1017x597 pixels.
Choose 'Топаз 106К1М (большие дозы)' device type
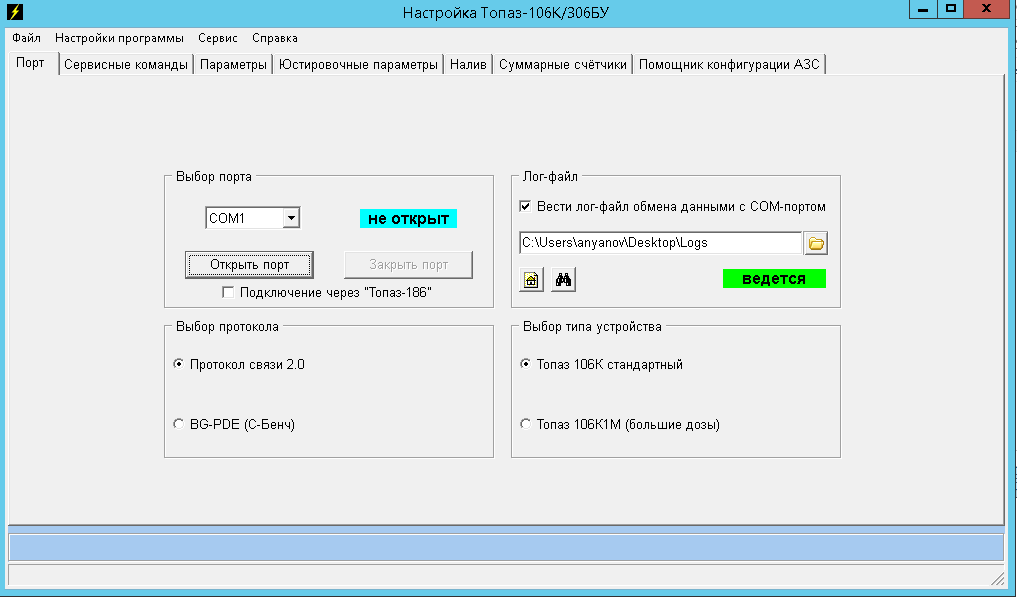[x=525, y=424]
